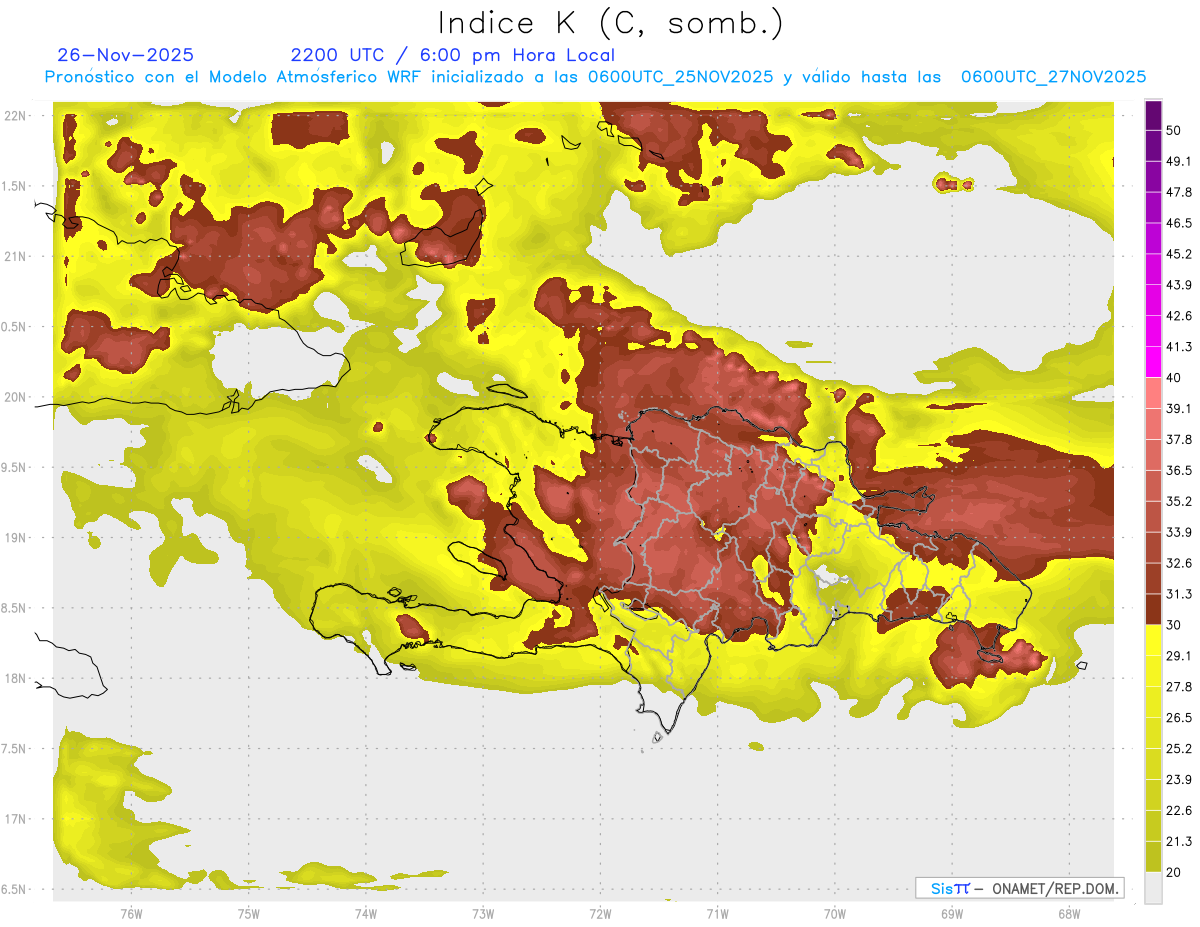Screen dimensions: 1200x927
Task: Click the "74W" longitude label
Action: click(366, 914)
